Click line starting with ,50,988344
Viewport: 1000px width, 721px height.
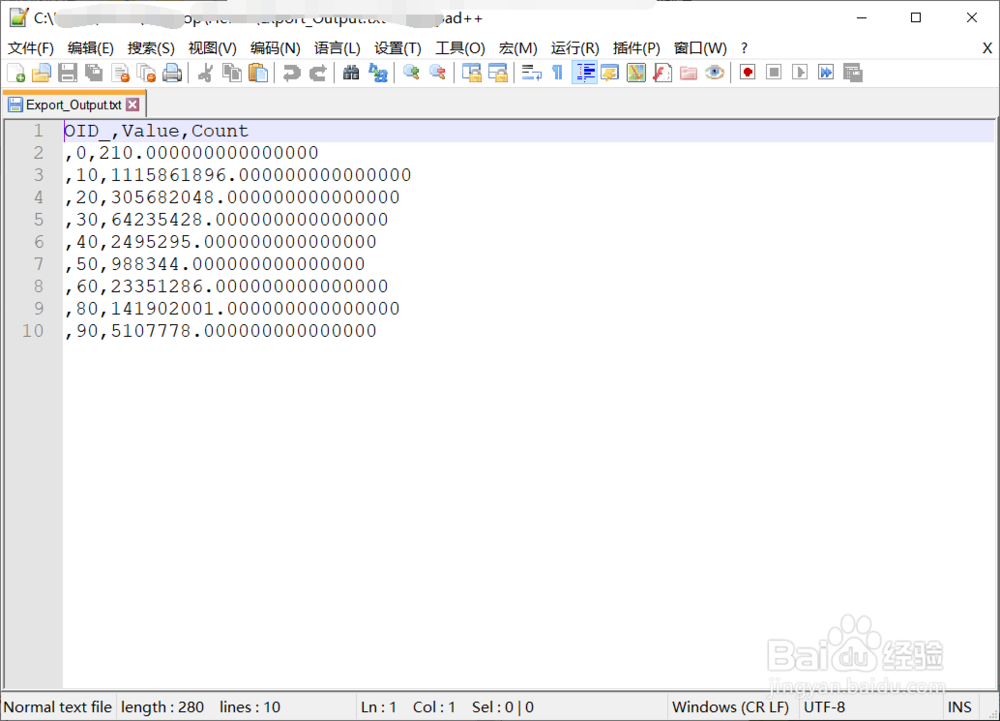pyautogui.click(x=215, y=264)
